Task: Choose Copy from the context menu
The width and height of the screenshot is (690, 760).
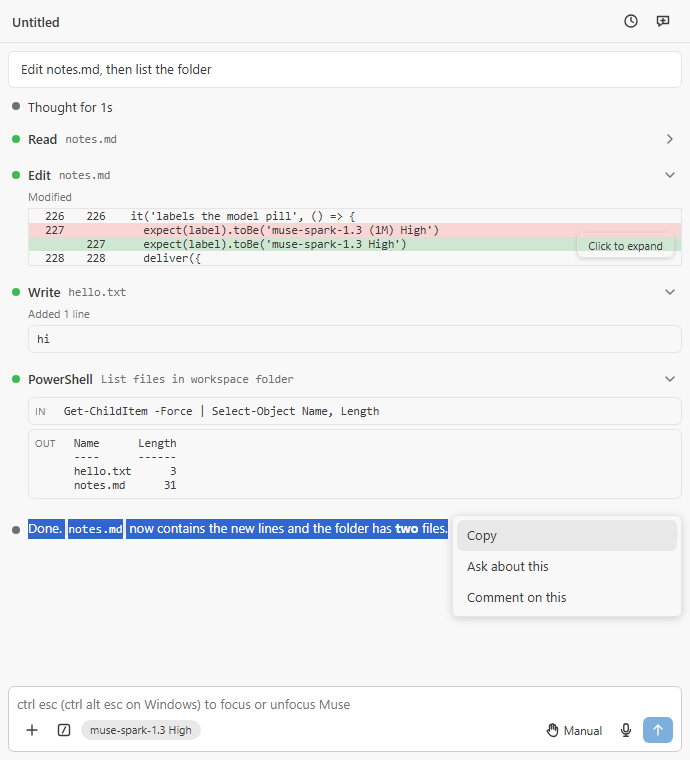Action: 566,536
